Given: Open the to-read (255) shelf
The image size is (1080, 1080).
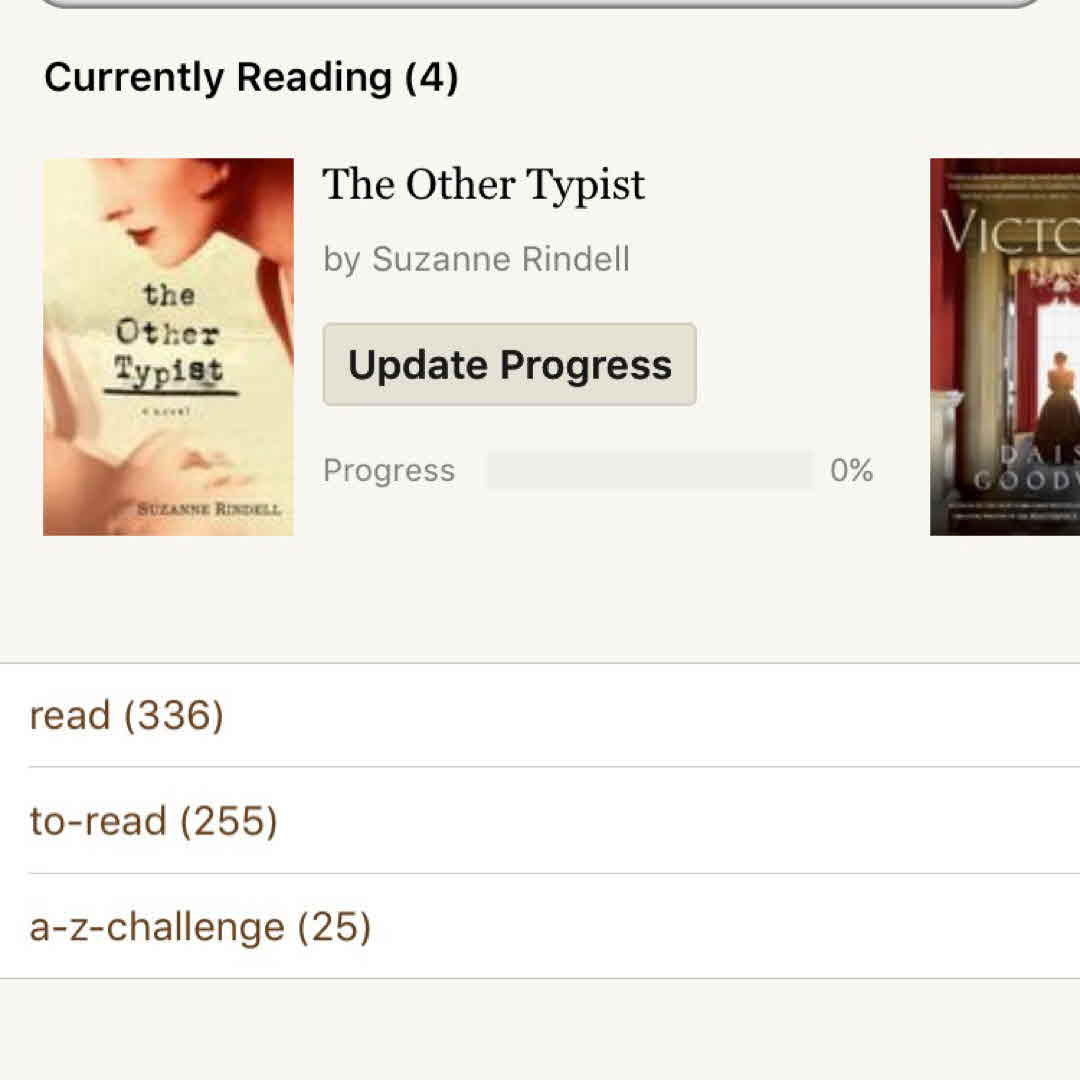Looking at the screenshot, I should coord(154,822).
